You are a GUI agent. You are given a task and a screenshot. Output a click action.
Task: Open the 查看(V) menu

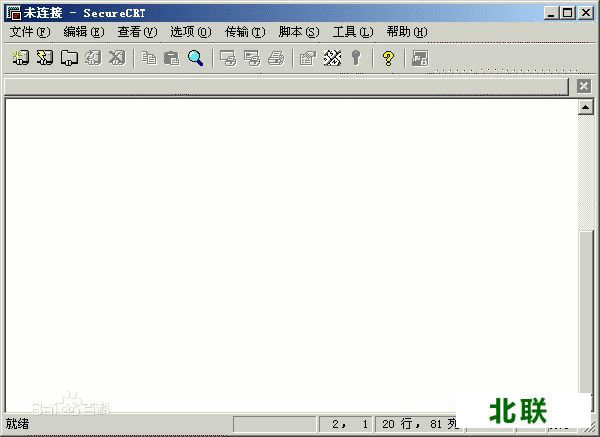[137, 32]
